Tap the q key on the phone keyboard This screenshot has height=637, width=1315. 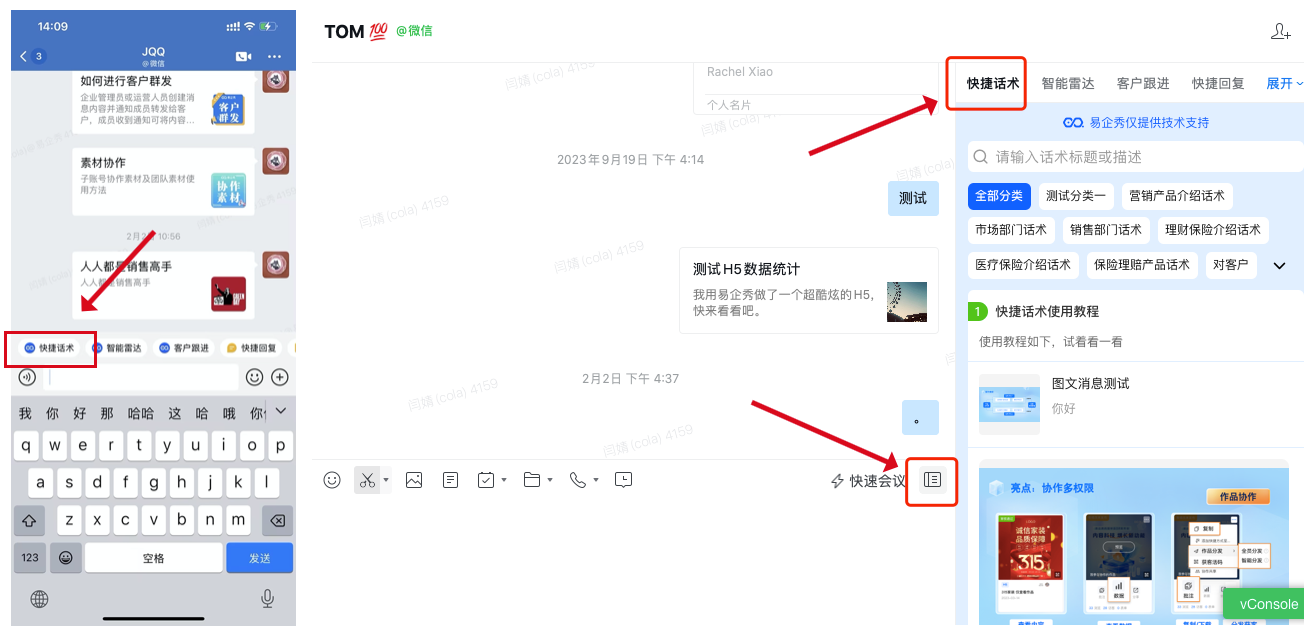(26, 446)
